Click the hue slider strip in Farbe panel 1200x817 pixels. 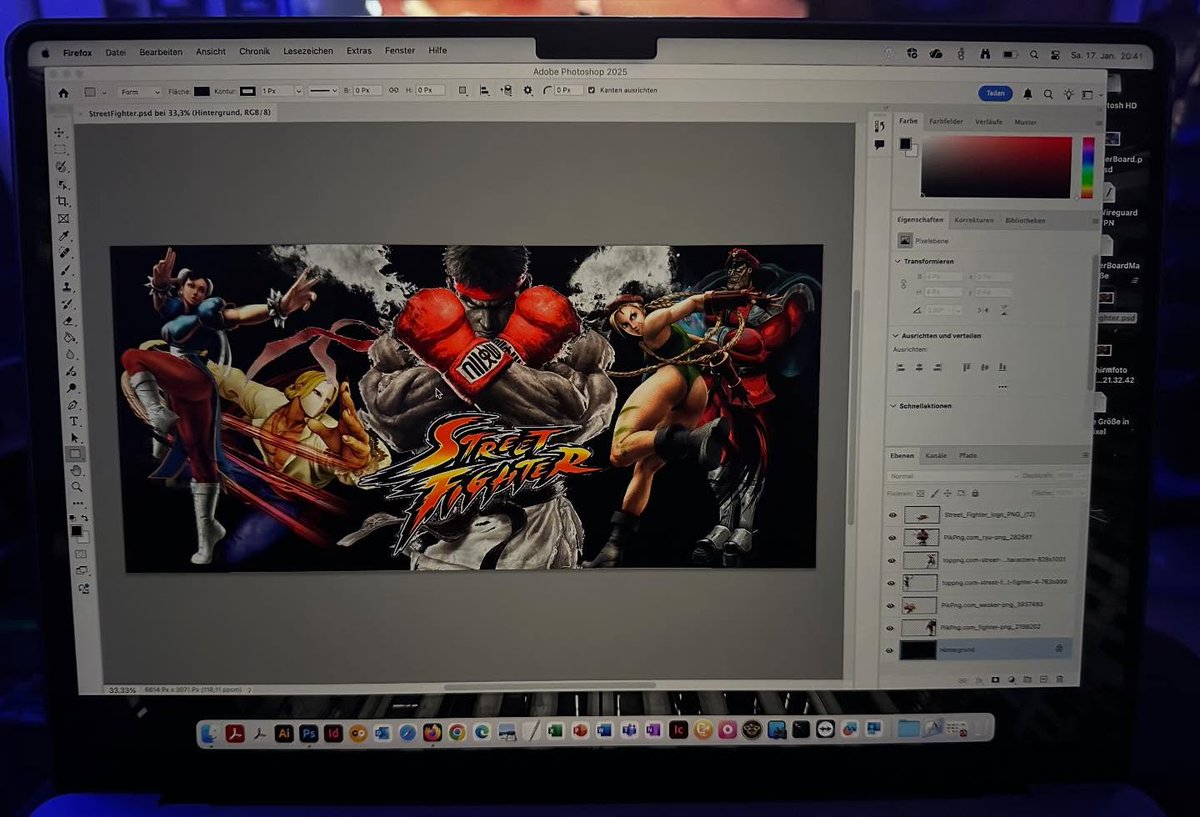click(x=1087, y=167)
